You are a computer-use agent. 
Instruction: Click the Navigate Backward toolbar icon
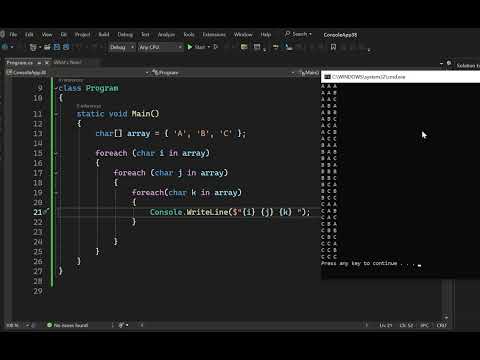pos(5,47)
